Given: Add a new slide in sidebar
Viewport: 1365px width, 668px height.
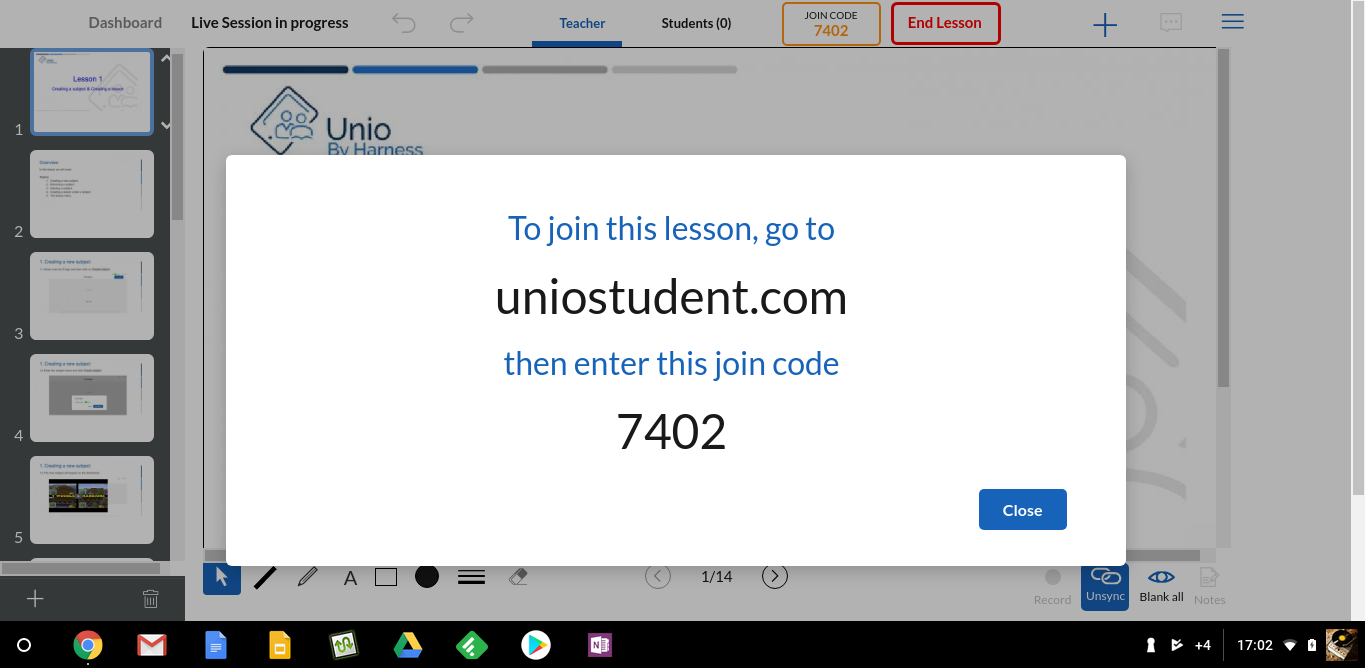Looking at the screenshot, I should point(35,598).
